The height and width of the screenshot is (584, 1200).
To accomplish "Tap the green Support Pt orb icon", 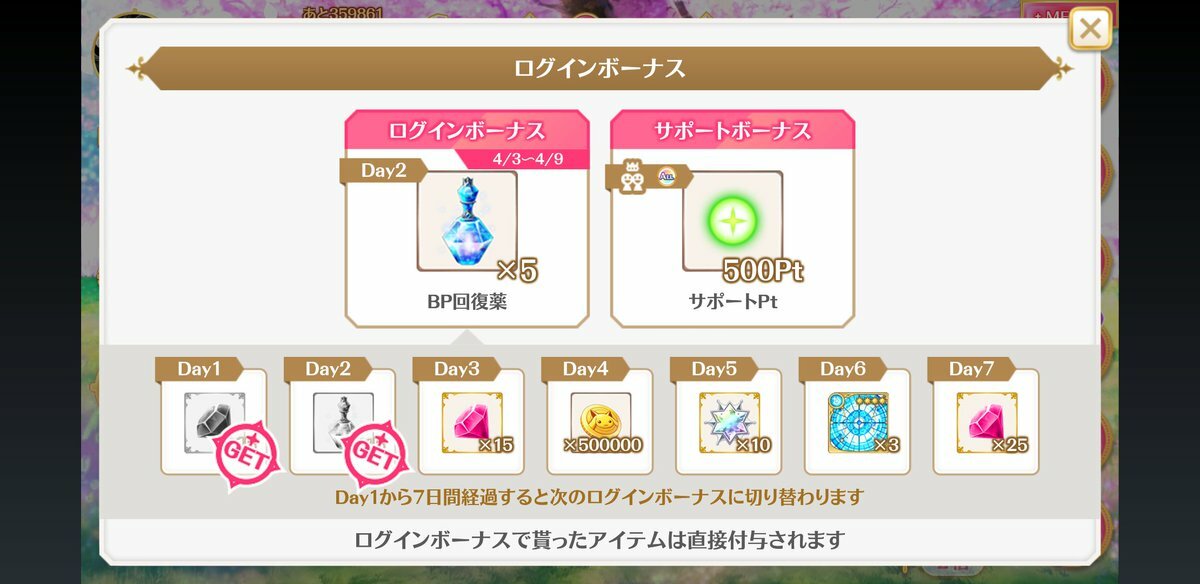I will [x=733, y=221].
